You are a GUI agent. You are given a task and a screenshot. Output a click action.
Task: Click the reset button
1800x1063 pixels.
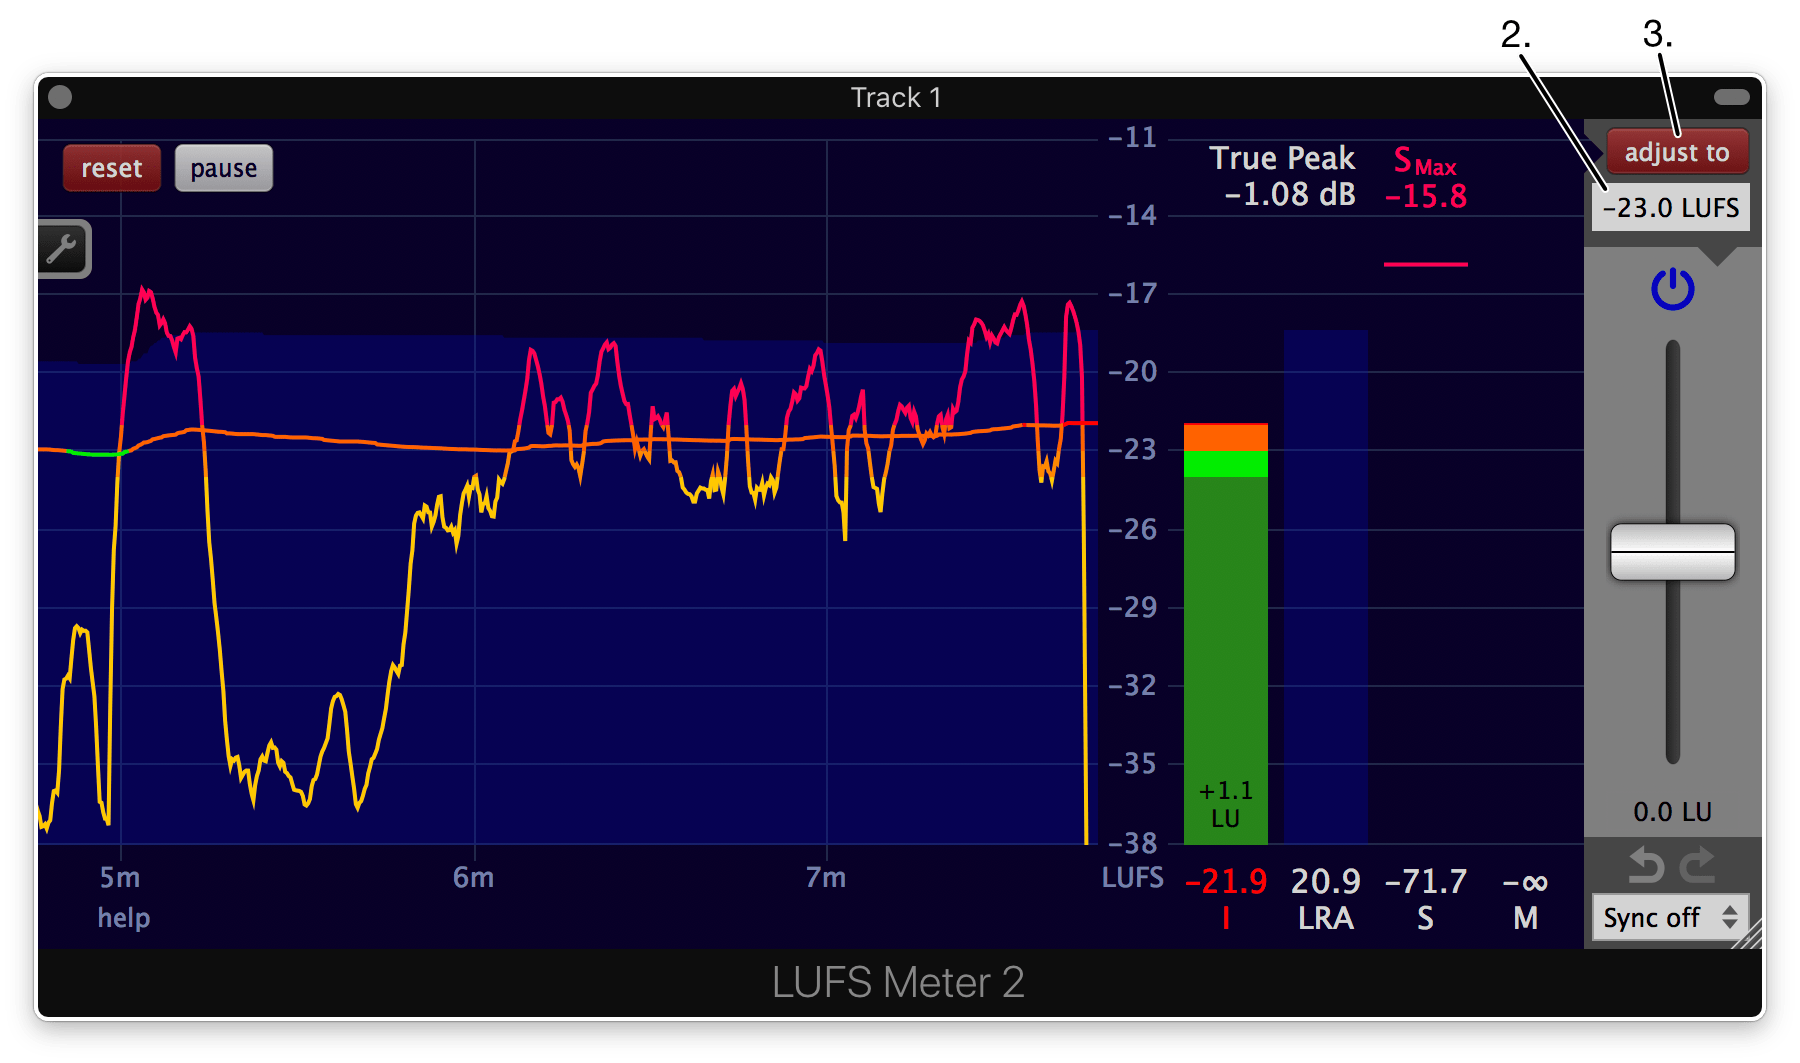(112, 168)
